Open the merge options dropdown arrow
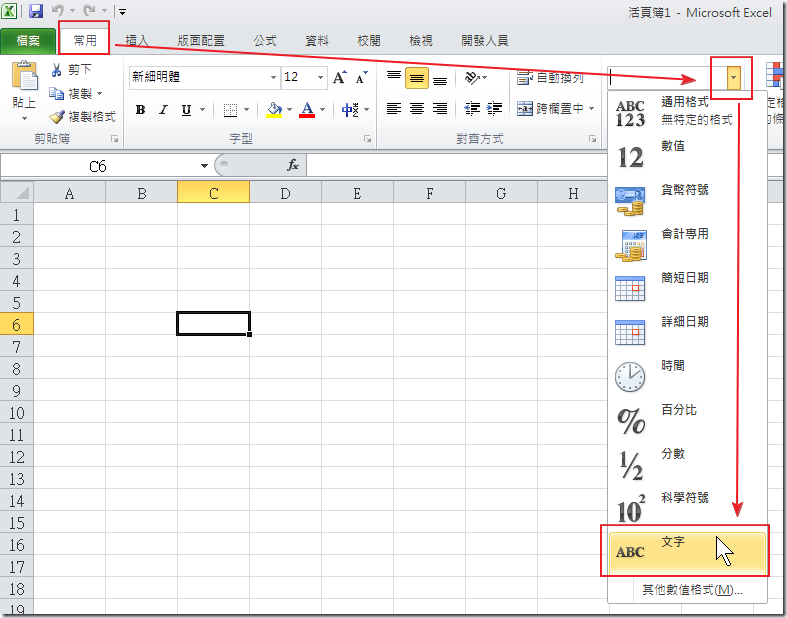The width and height of the screenshot is (787, 618). pyautogui.click(x=591, y=108)
